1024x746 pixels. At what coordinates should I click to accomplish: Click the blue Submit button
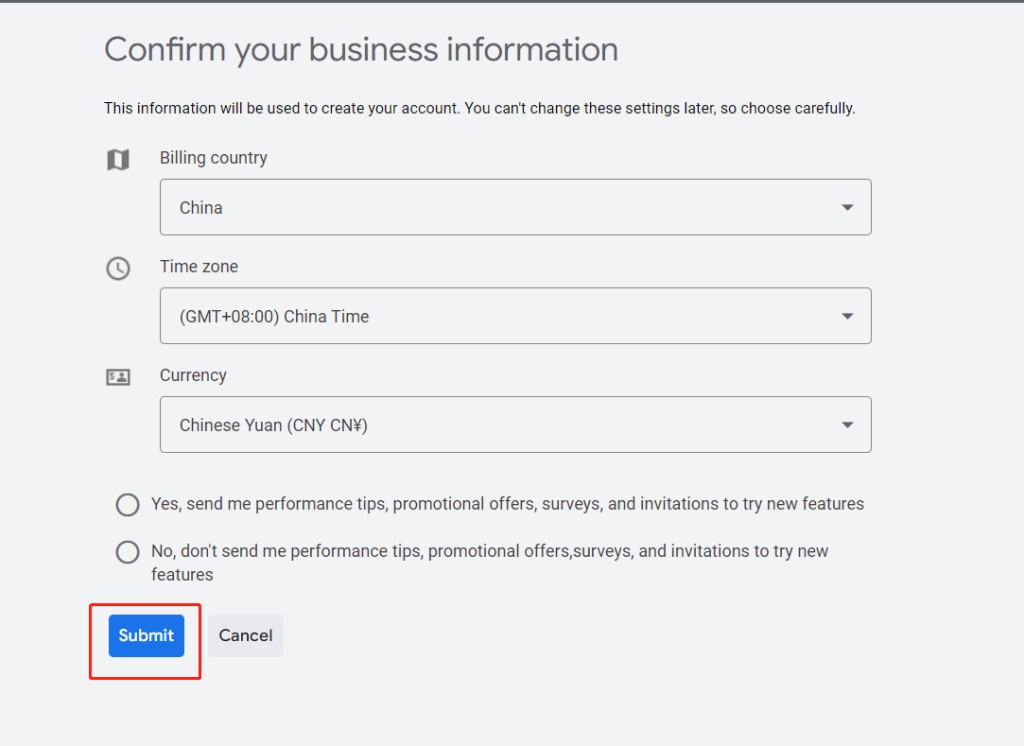click(x=146, y=636)
